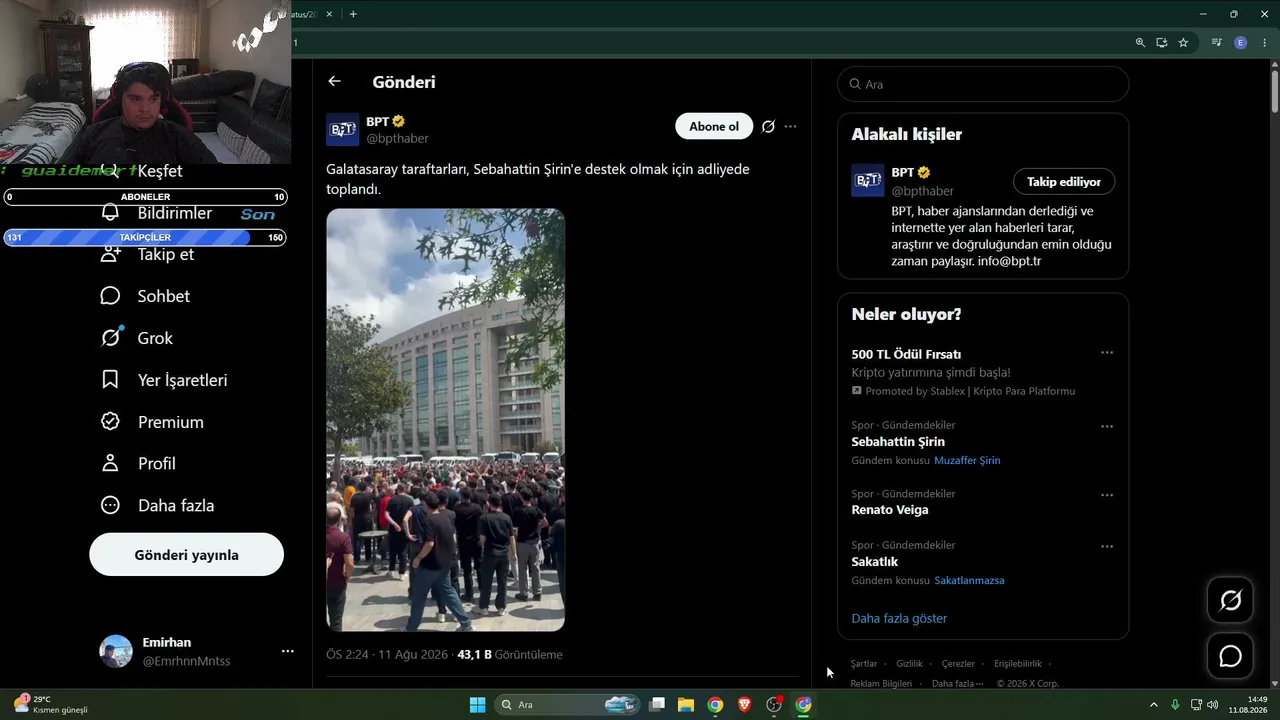Open the BPT avatar in Alakalı kişiler
Viewport: 1280px width, 720px height.
coord(868,180)
